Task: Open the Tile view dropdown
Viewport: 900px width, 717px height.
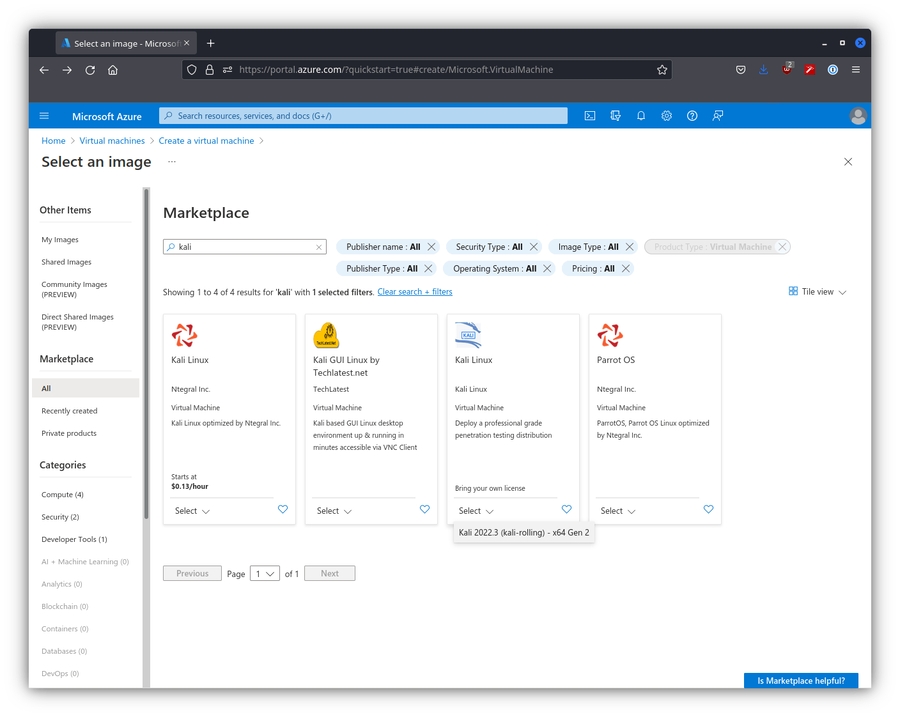Action: pos(818,292)
